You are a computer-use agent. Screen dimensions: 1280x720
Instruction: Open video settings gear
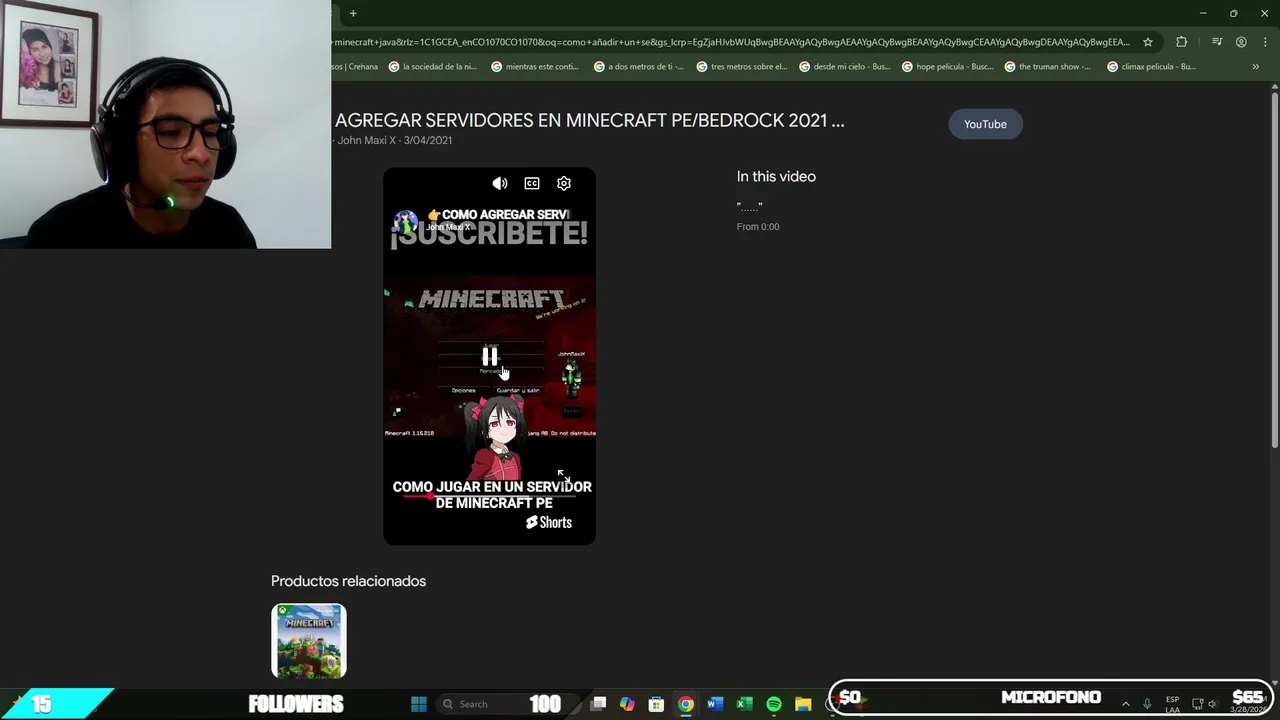[x=564, y=183]
